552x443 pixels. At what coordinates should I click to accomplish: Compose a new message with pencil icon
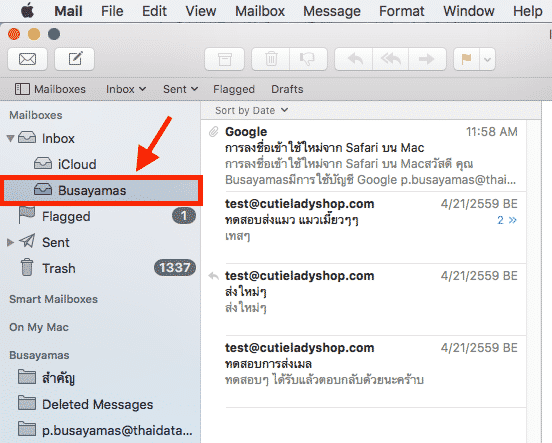click(x=75, y=59)
